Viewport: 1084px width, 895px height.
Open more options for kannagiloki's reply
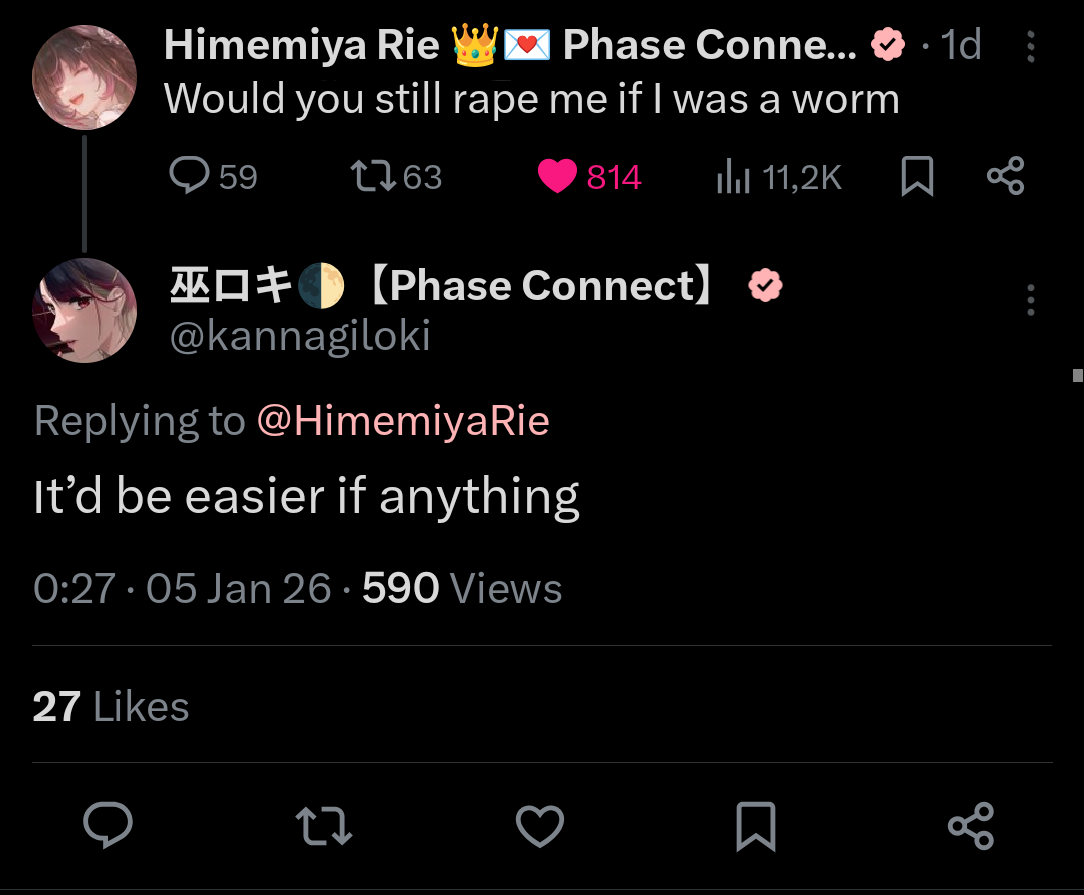pyautogui.click(x=1031, y=300)
